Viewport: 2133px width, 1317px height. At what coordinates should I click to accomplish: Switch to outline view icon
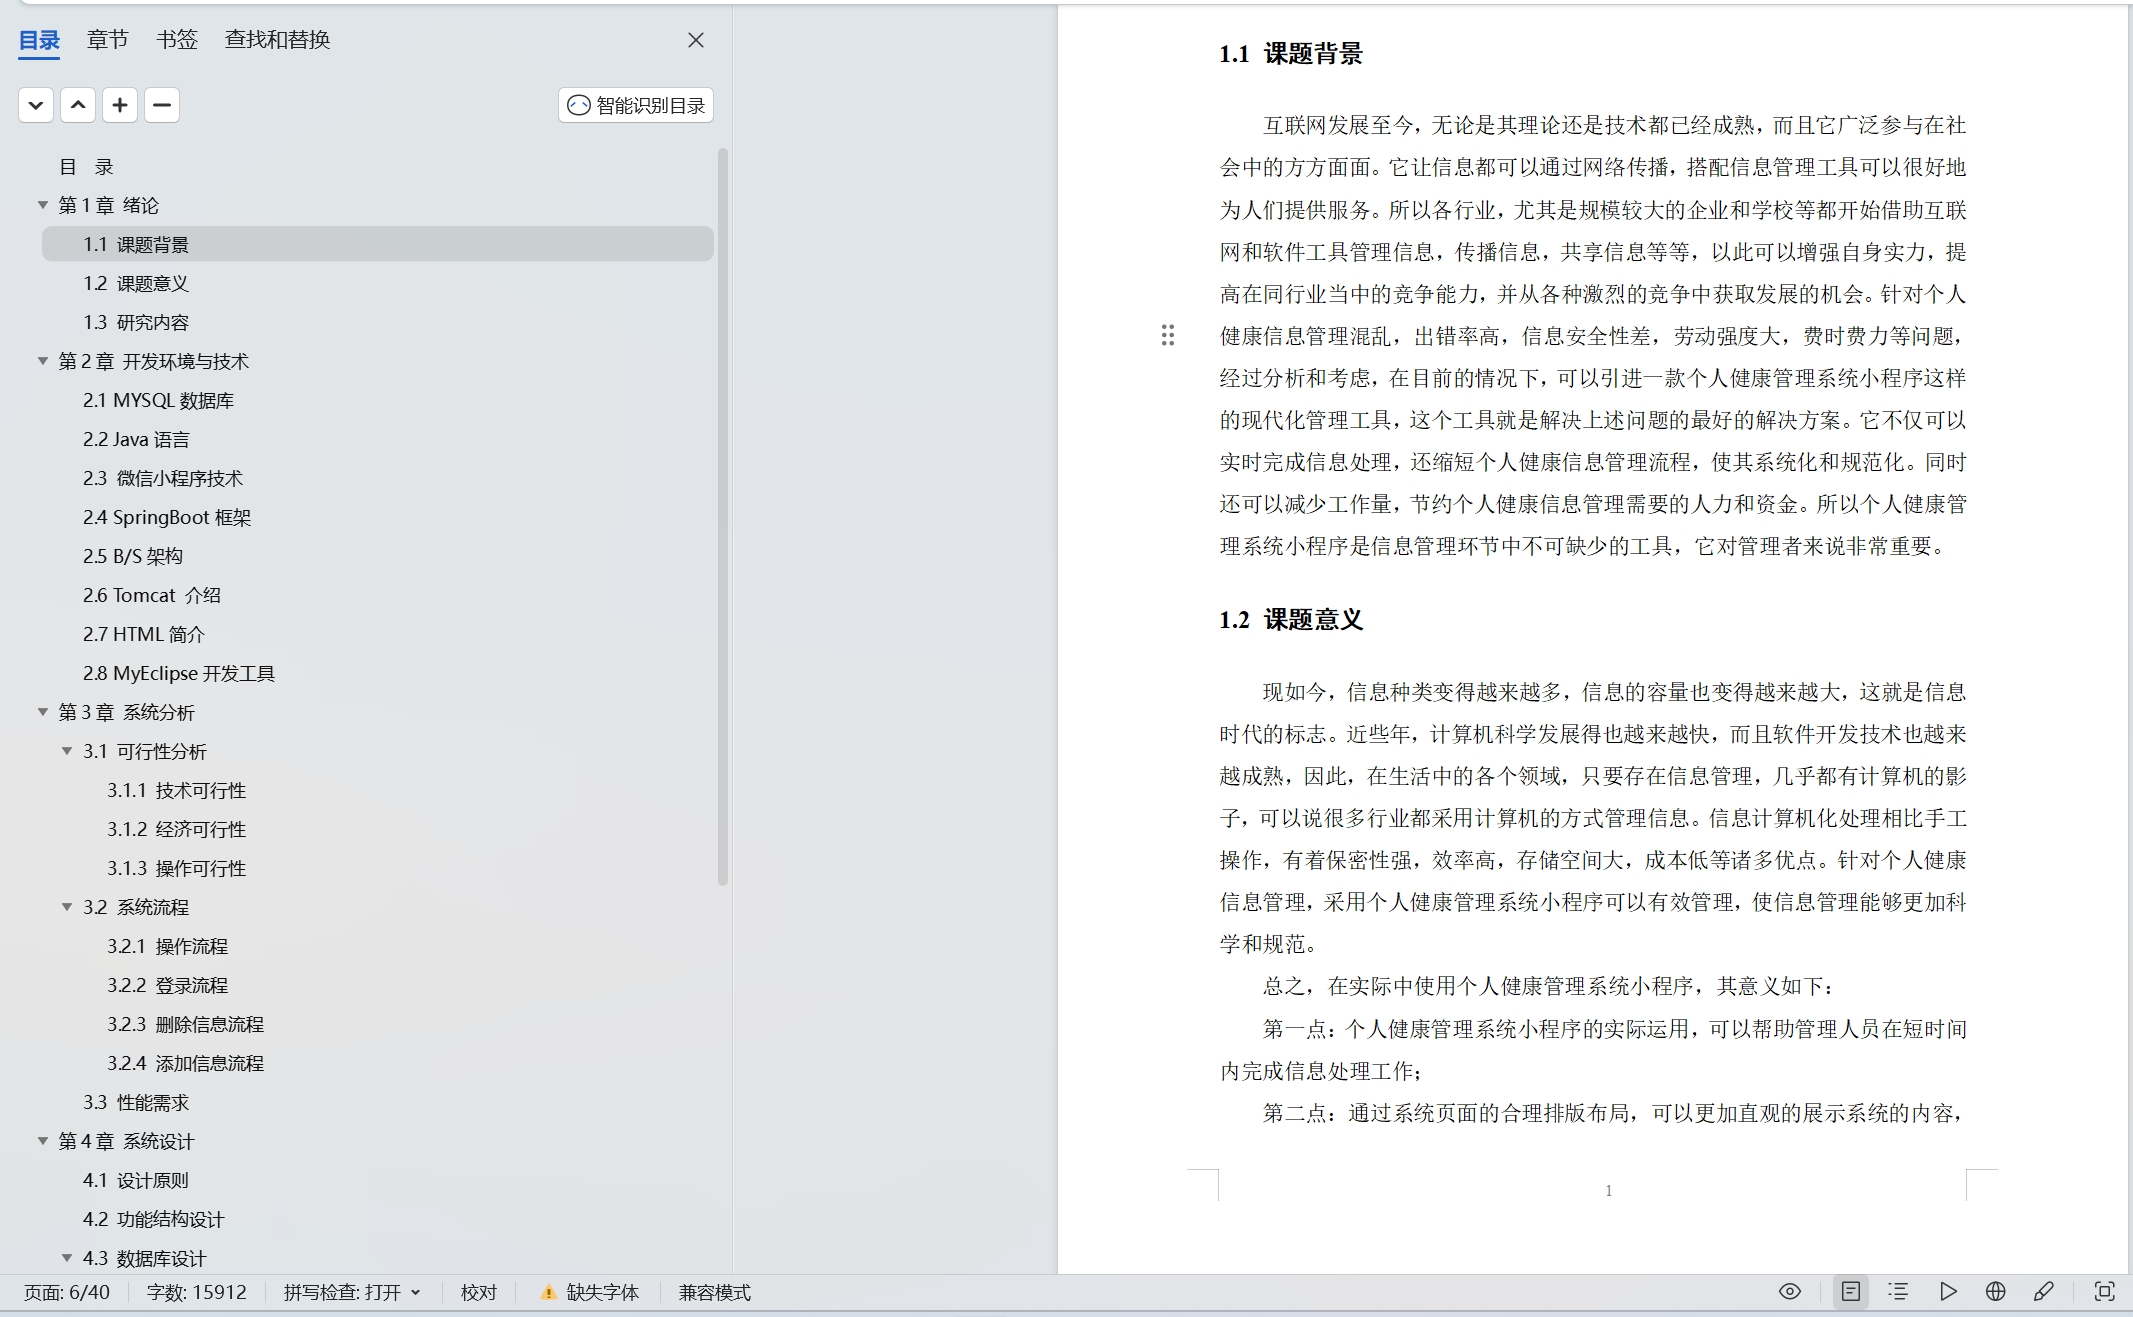[1898, 1291]
